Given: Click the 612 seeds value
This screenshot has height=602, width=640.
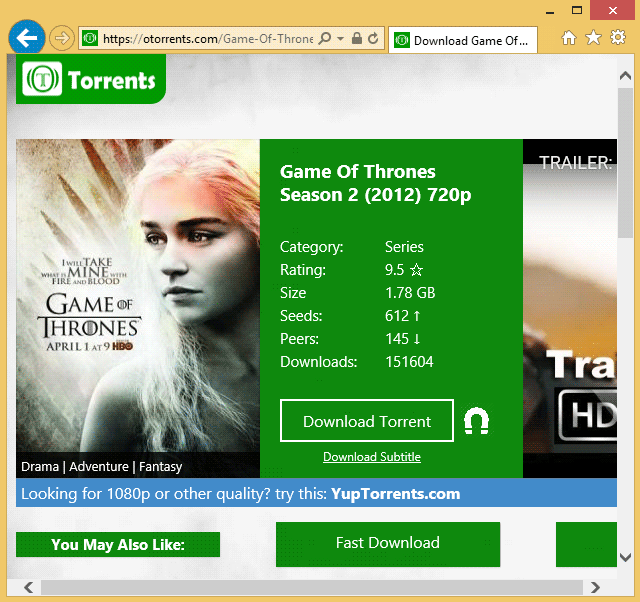Looking at the screenshot, I should tap(397, 316).
